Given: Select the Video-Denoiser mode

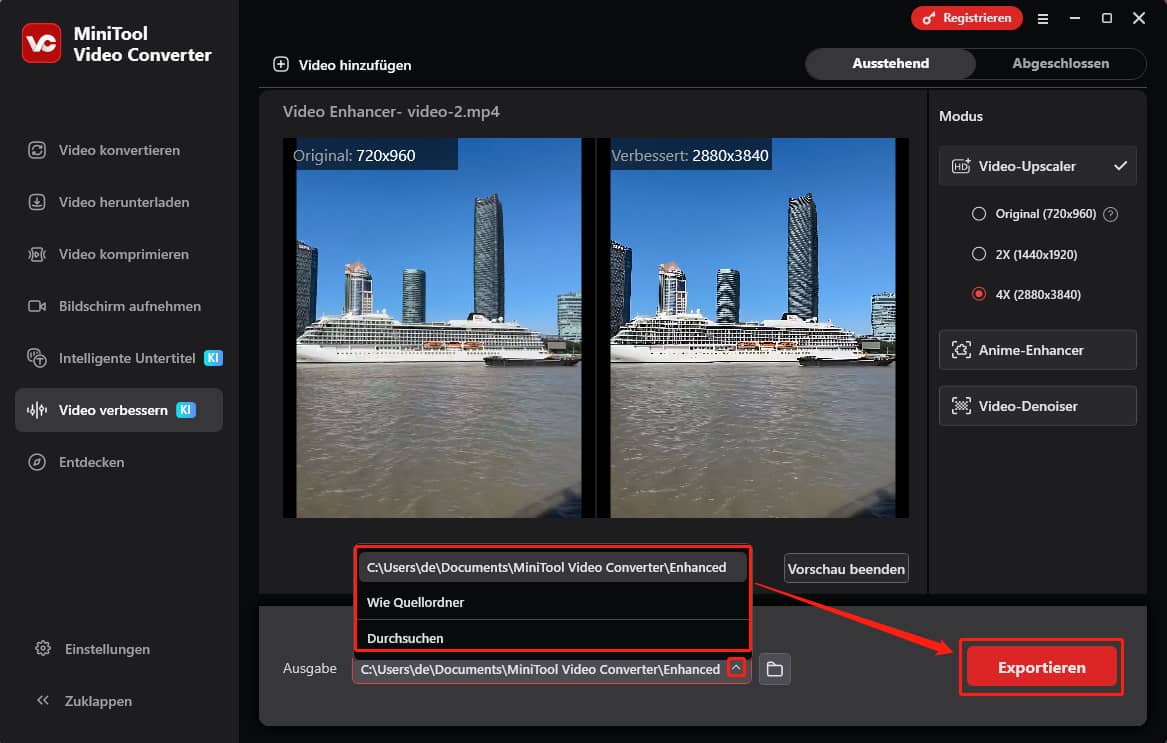Looking at the screenshot, I should tap(1037, 406).
